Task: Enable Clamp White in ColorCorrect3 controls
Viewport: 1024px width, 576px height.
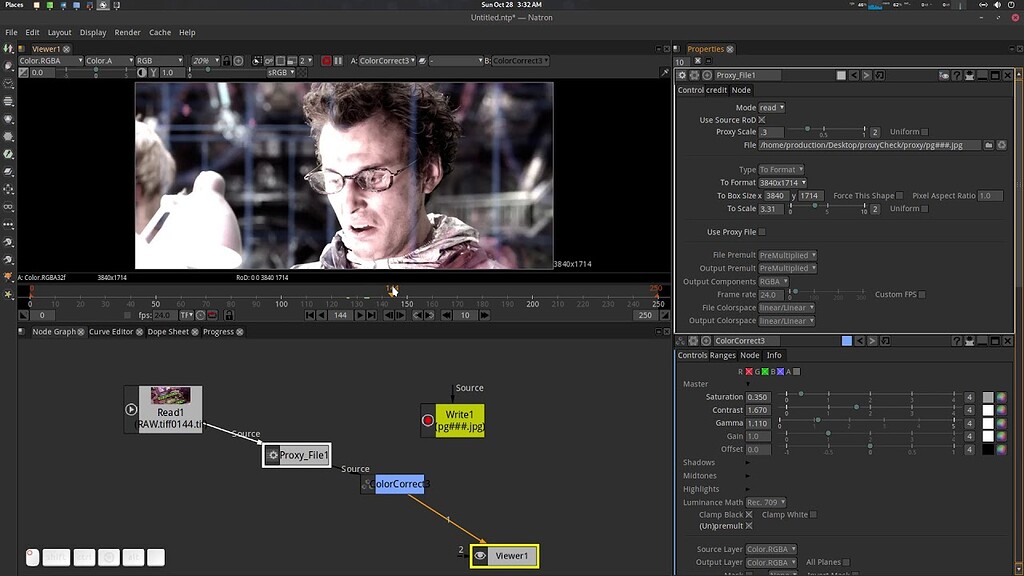Action: point(812,514)
